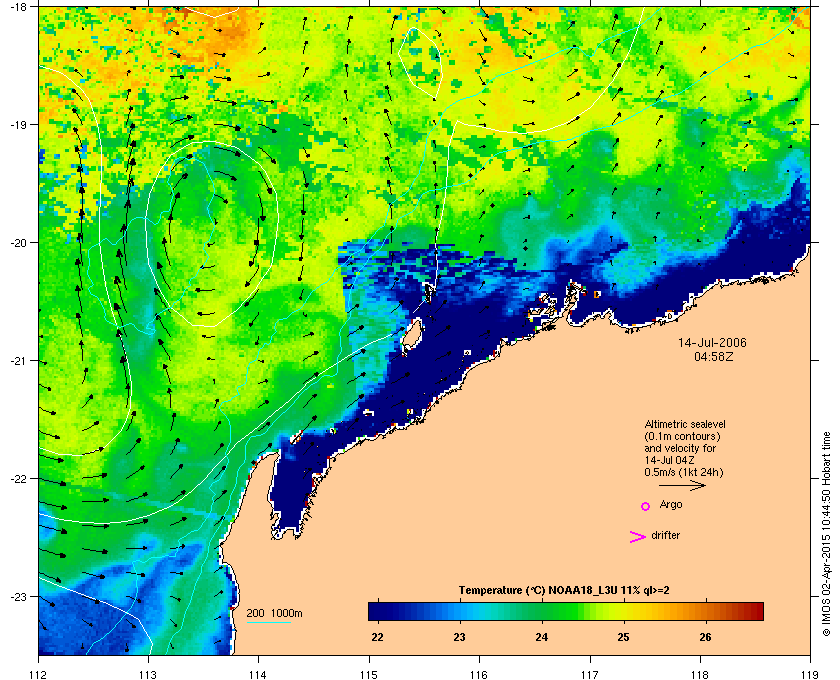
Task: Click the longitude axis label '112'
Action: pyautogui.click(x=39, y=675)
